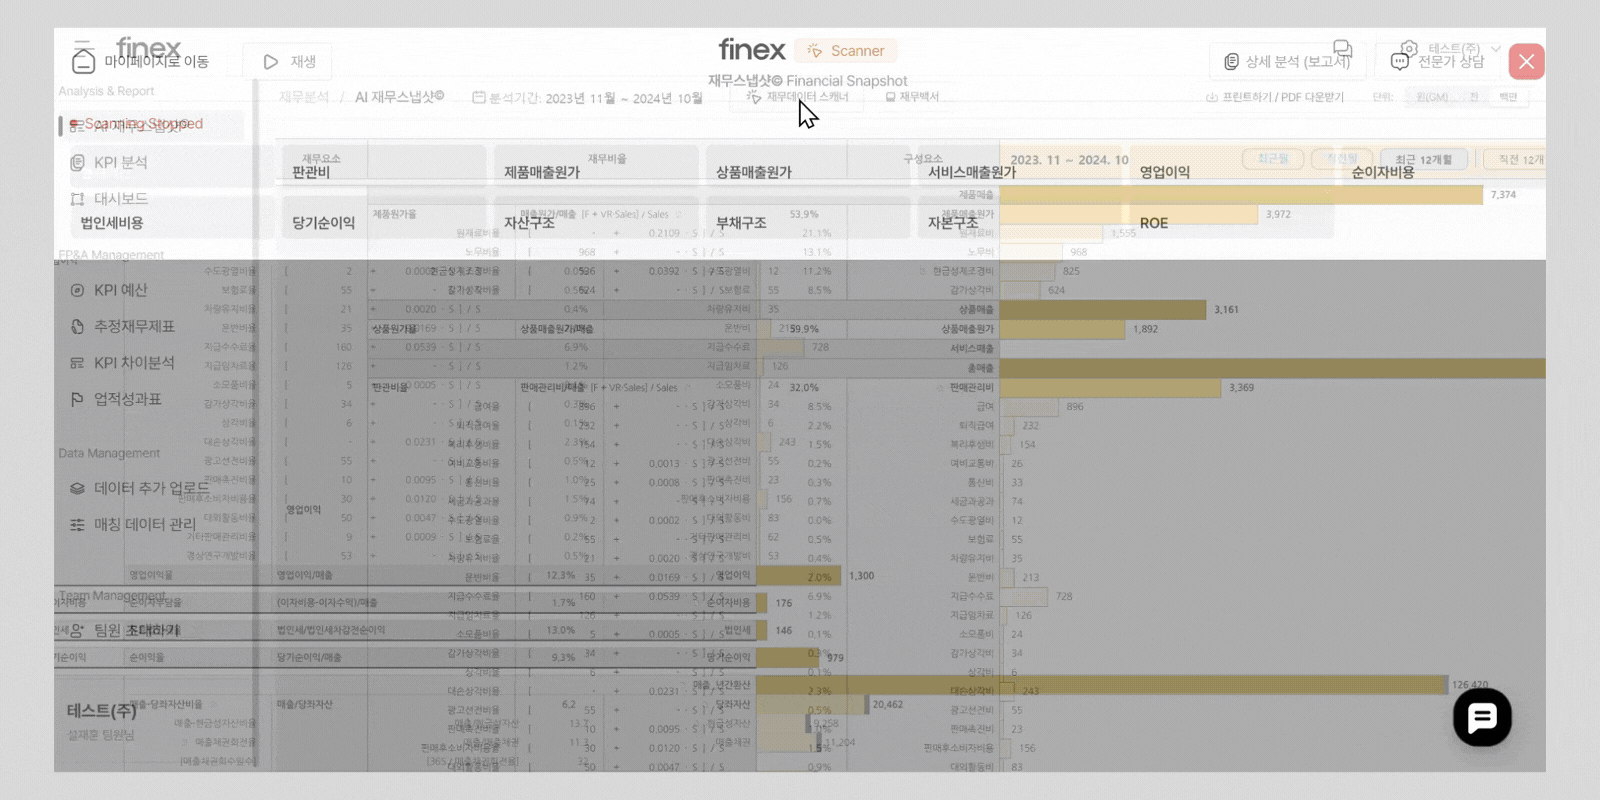1600x800 pixels.
Task: Open 업적성과표 flag item
Action: [x=127, y=399]
